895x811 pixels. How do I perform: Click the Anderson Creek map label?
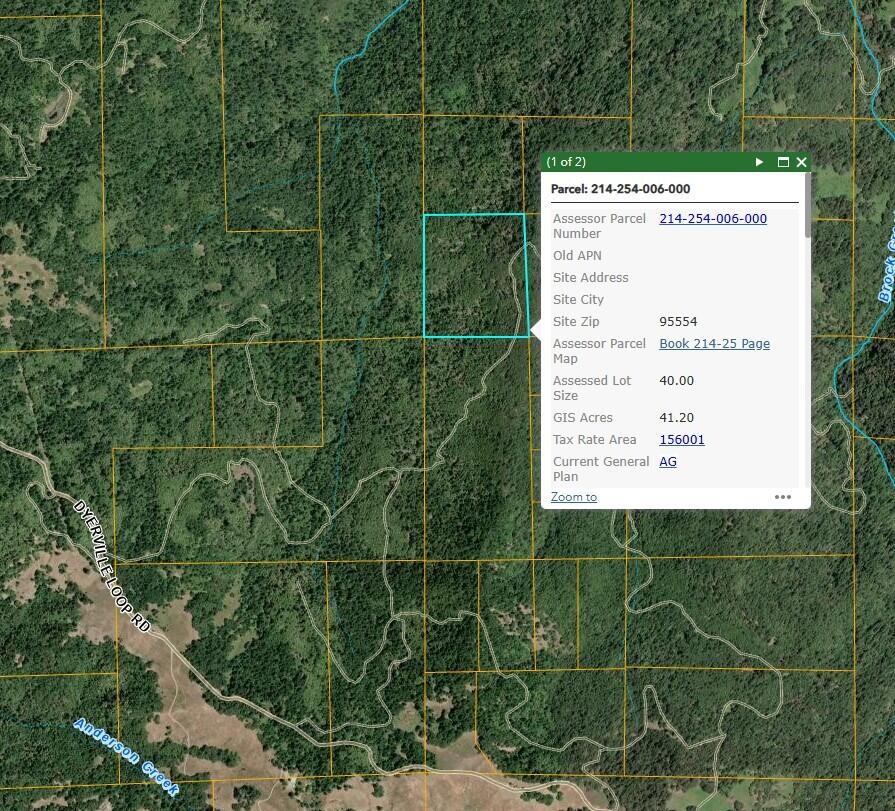tap(126, 757)
